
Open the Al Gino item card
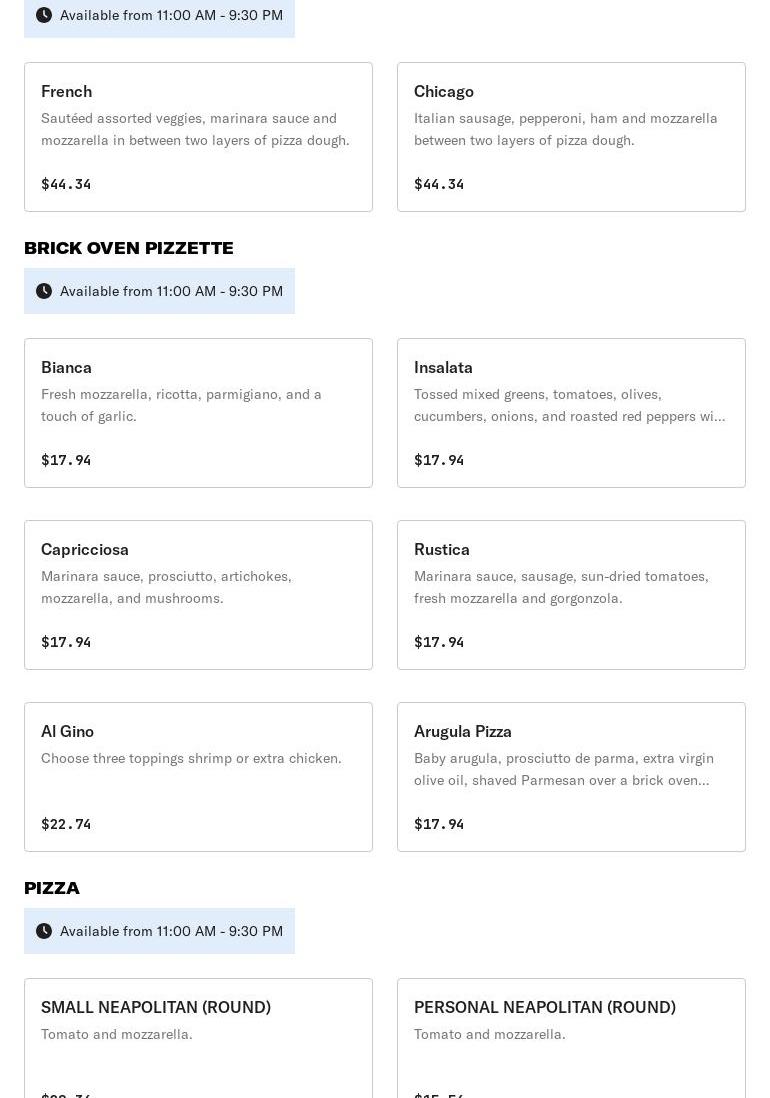pyautogui.click(x=198, y=777)
